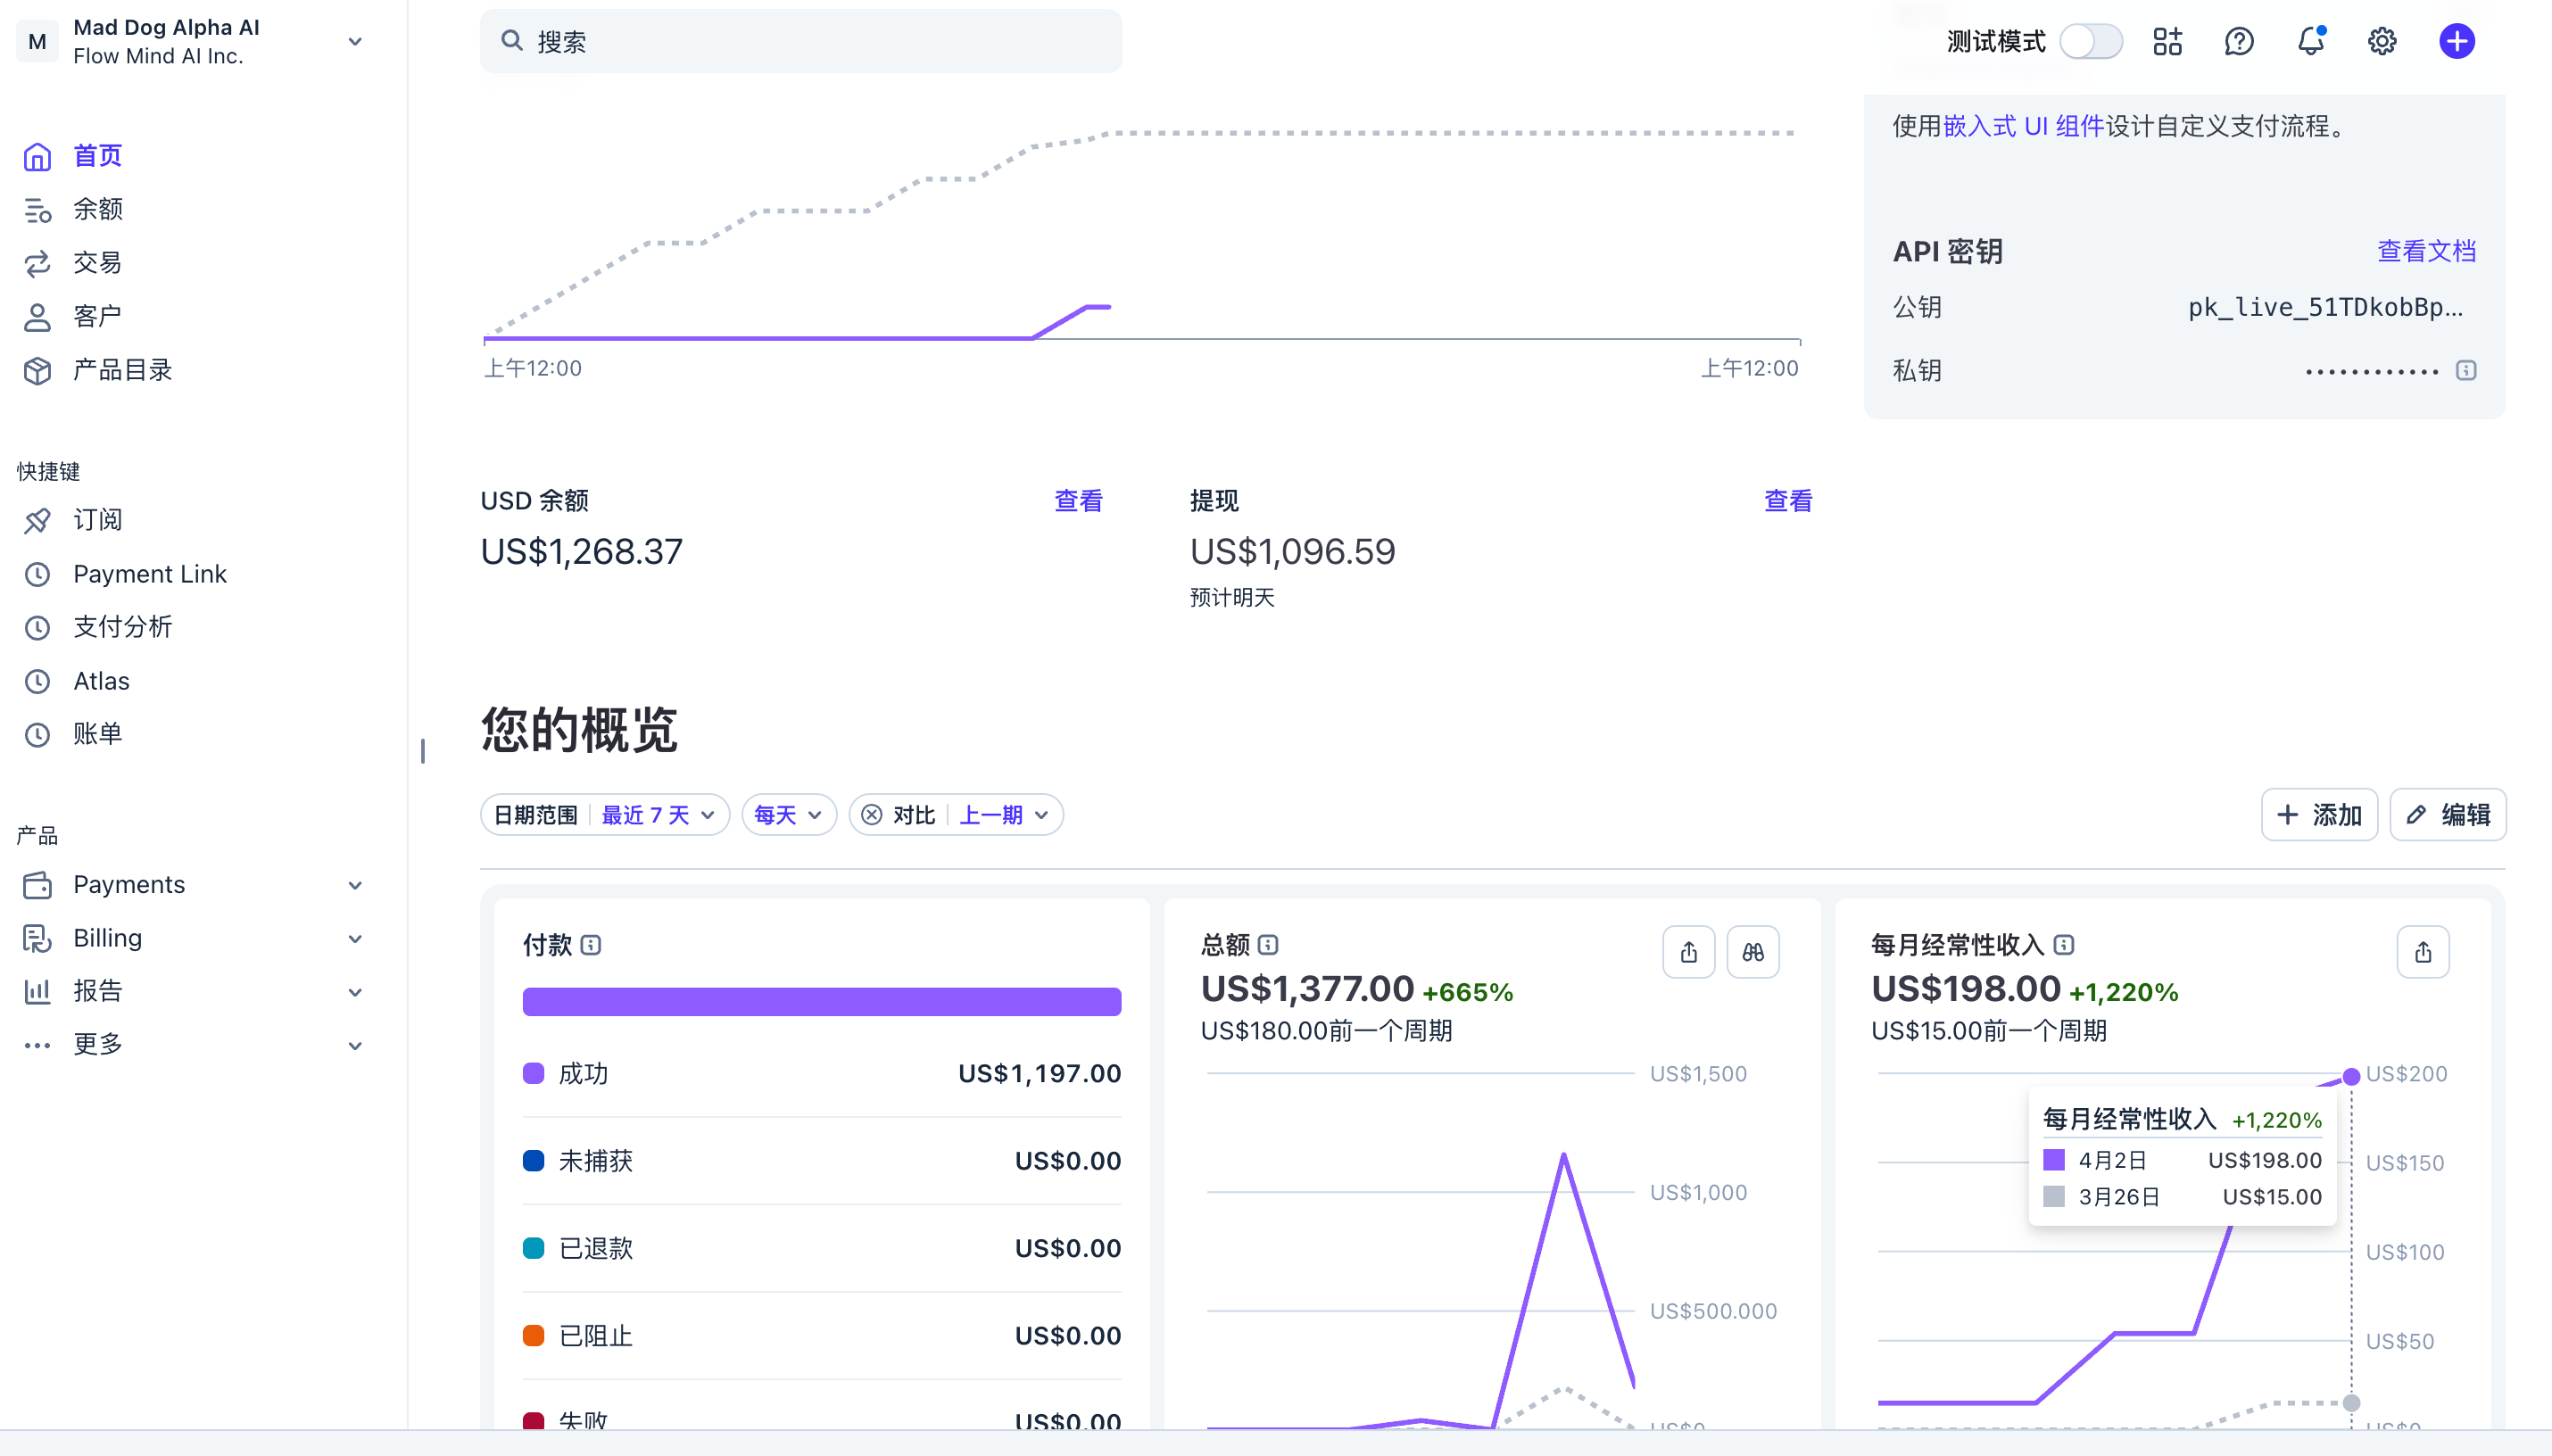This screenshot has height=1456, width=2552.
Task: Click the 查看文档 link
Action: tap(2426, 251)
